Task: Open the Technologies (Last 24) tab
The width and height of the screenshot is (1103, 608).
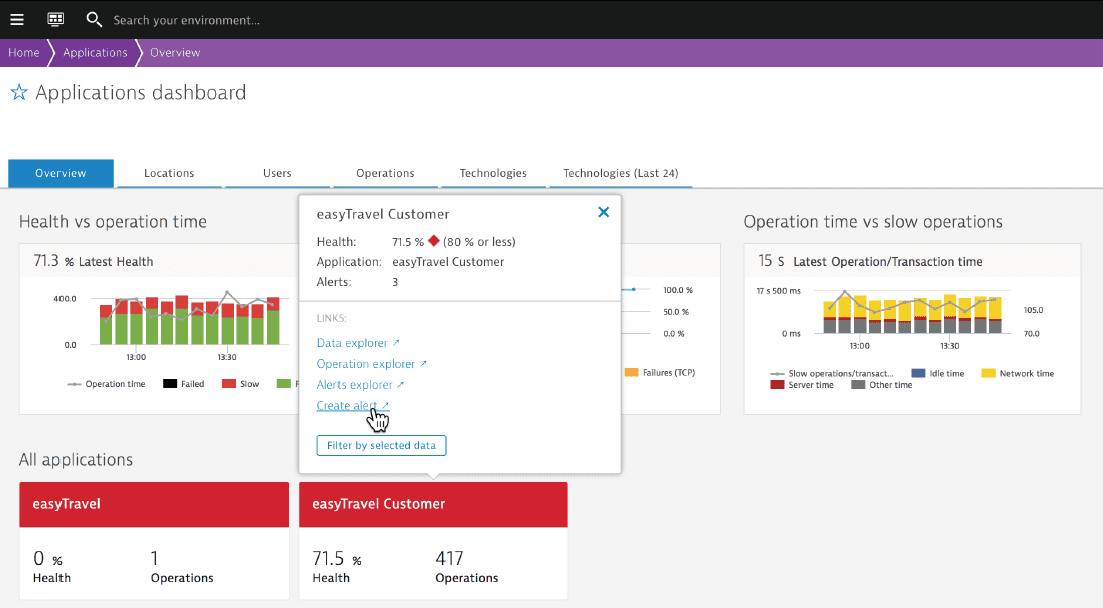Action: pos(620,173)
